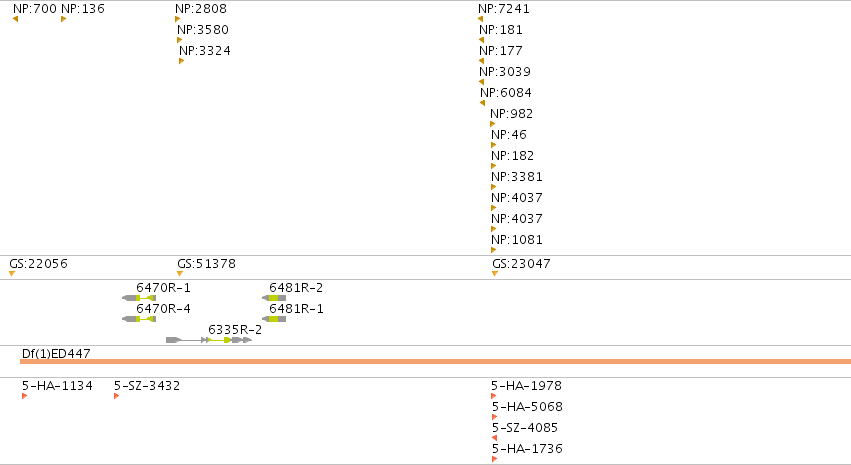Click the GS:51378 down-pointing marker
The image size is (851, 465).
coord(180,273)
